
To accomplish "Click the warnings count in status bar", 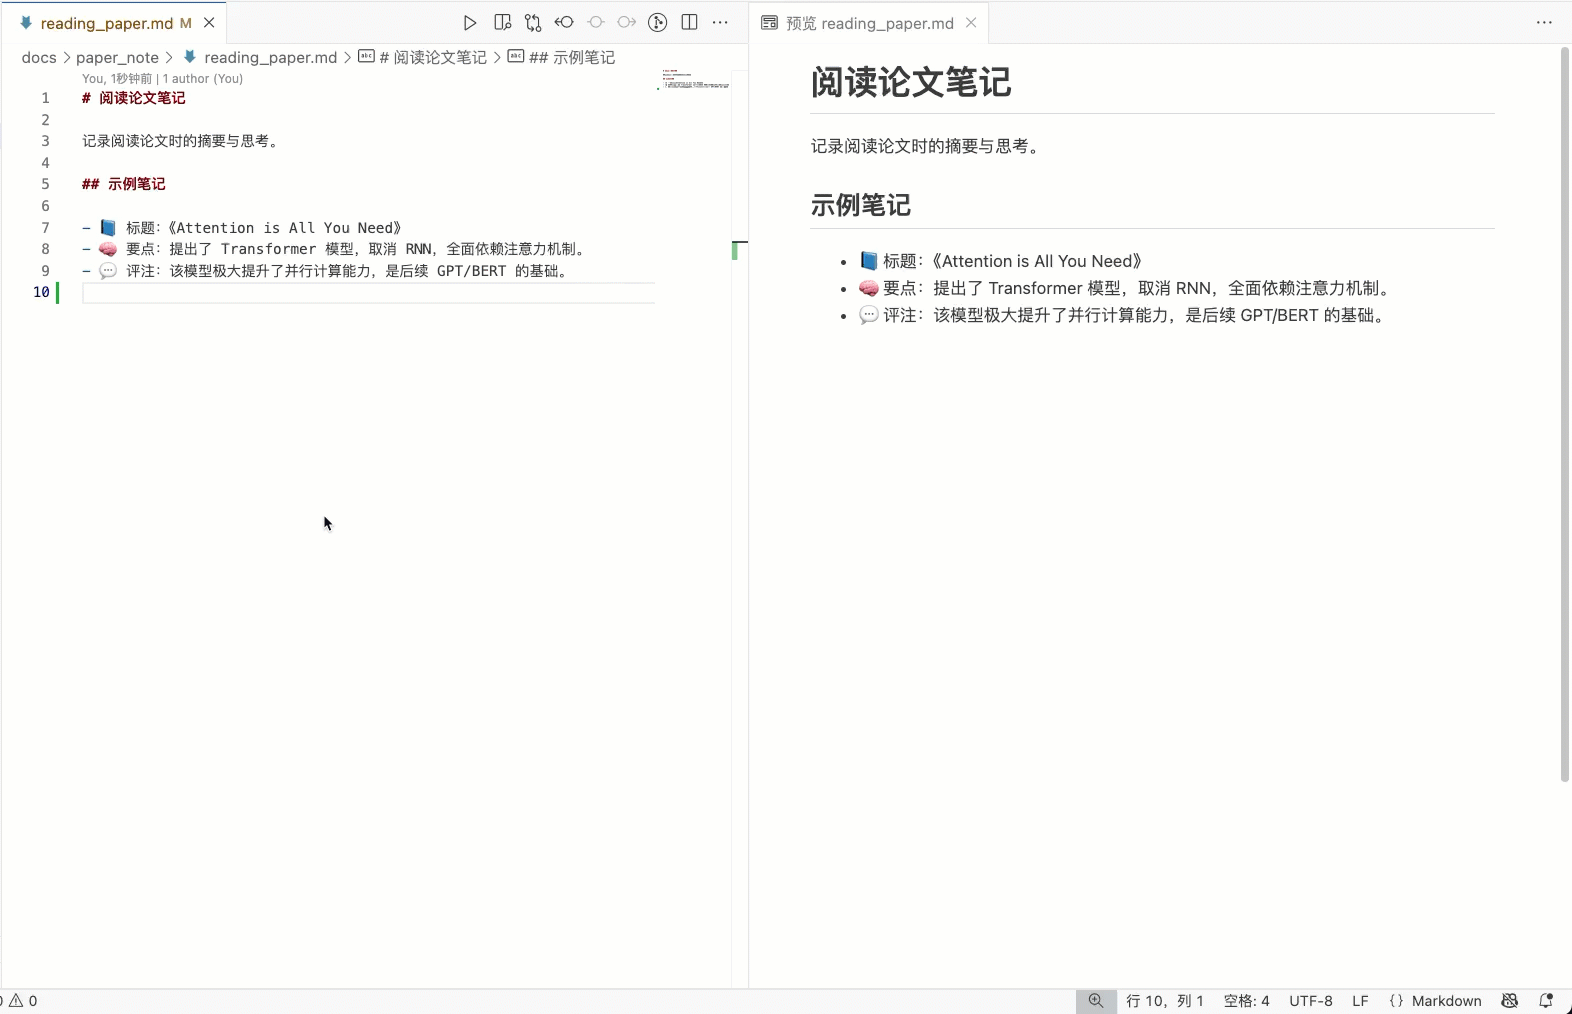I will (24, 1000).
